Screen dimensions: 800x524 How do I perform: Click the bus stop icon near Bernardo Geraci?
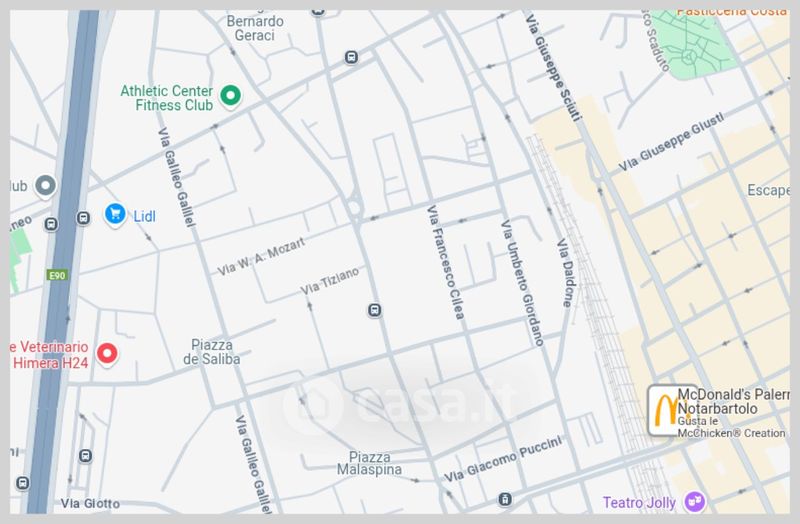click(x=351, y=57)
